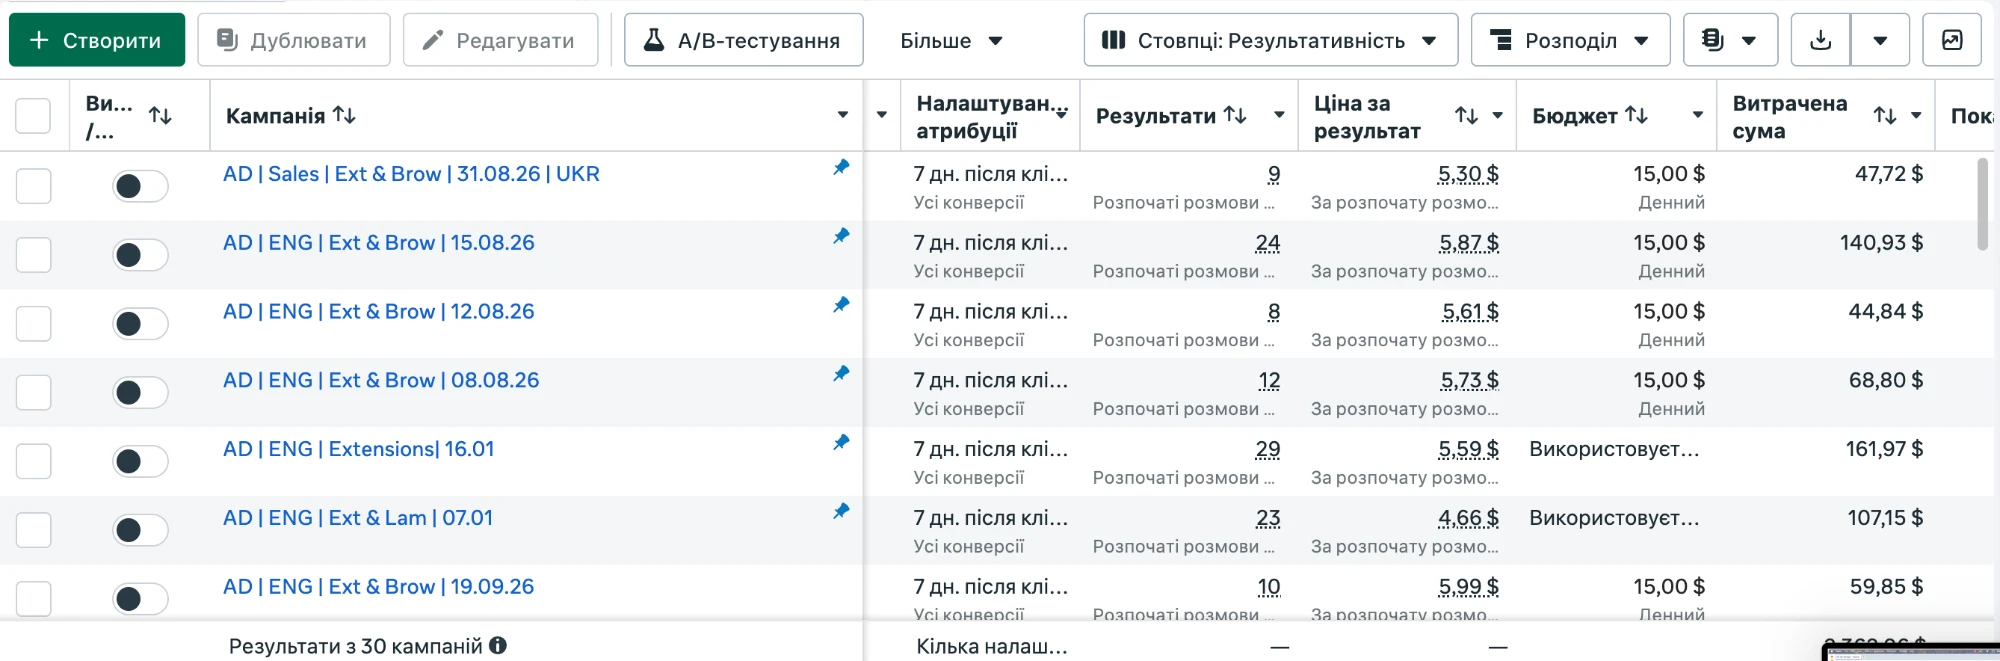The width and height of the screenshot is (2000, 661).
Task: Click pin icon on the 31.08.26 UKR campaign row
Action: pyautogui.click(x=841, y=167)
